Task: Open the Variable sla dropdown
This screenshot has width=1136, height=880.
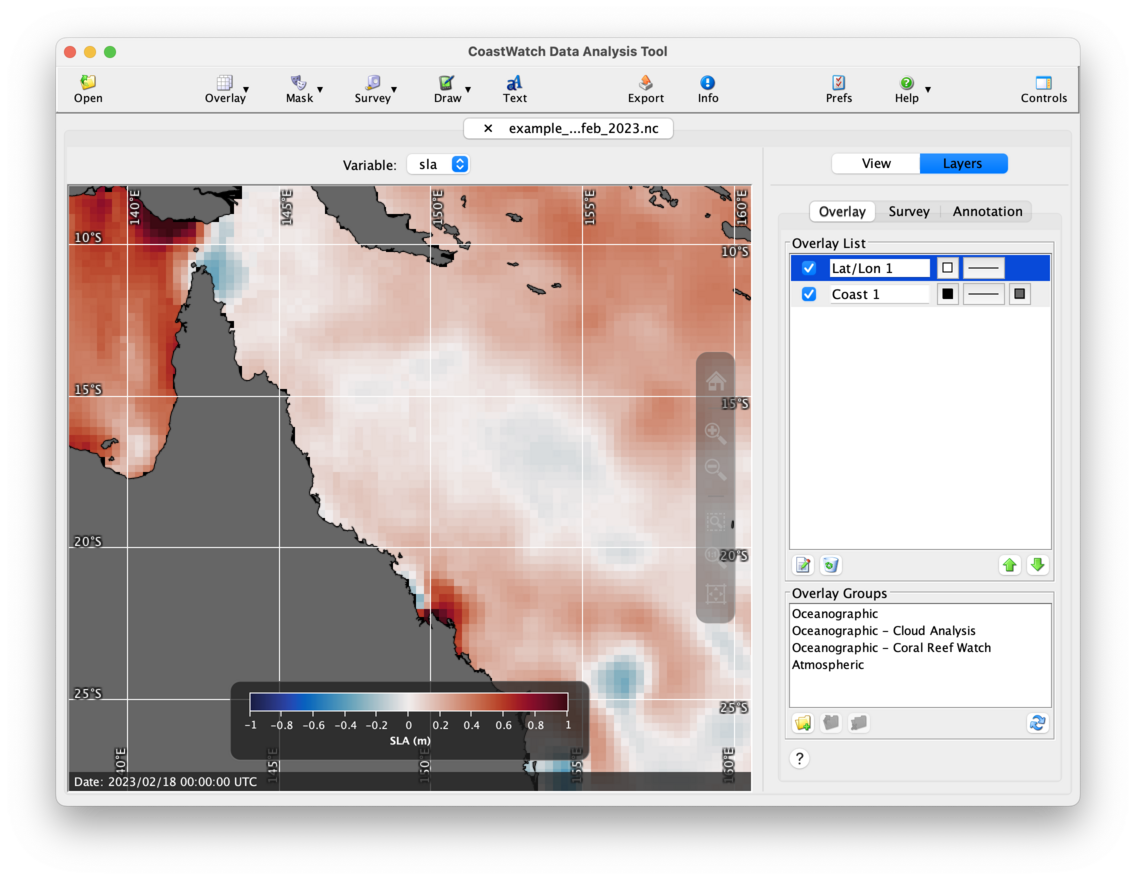Action: click(x=439, y=165)
